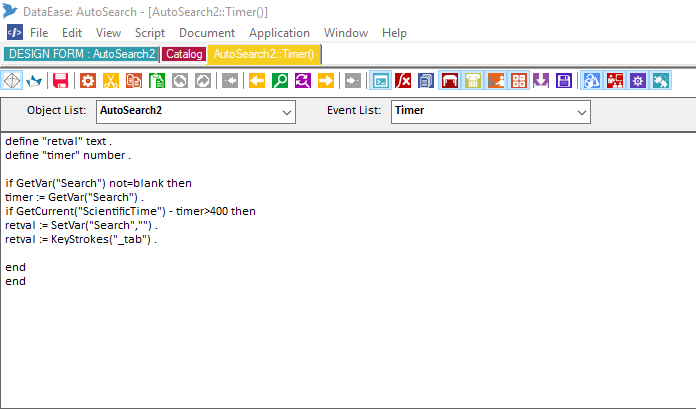
Task: Click the gray redo arrow icon
Action: (x=203, y=81)
